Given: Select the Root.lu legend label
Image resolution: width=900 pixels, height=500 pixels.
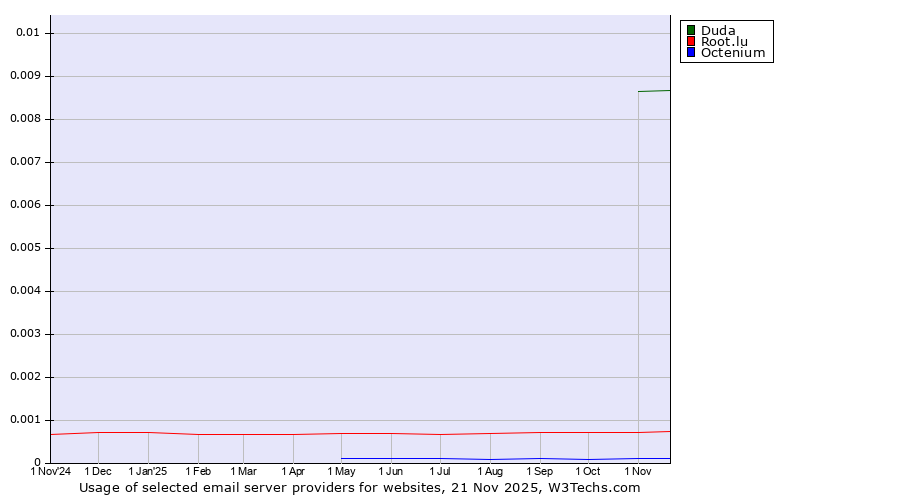Looking at the screenshot, I should coord(724,41).
